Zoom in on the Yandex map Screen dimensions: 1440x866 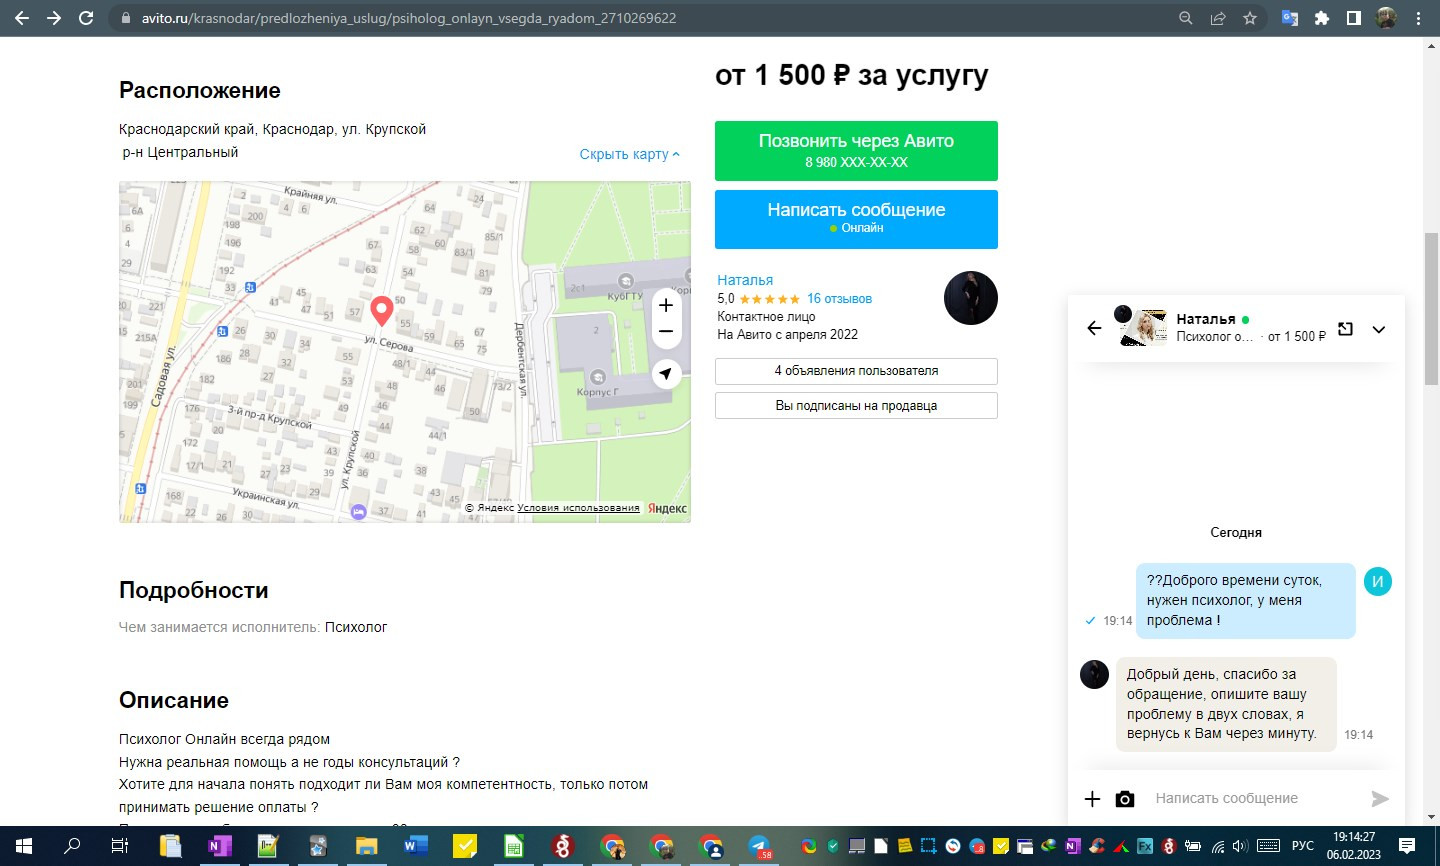coord(666,305)
